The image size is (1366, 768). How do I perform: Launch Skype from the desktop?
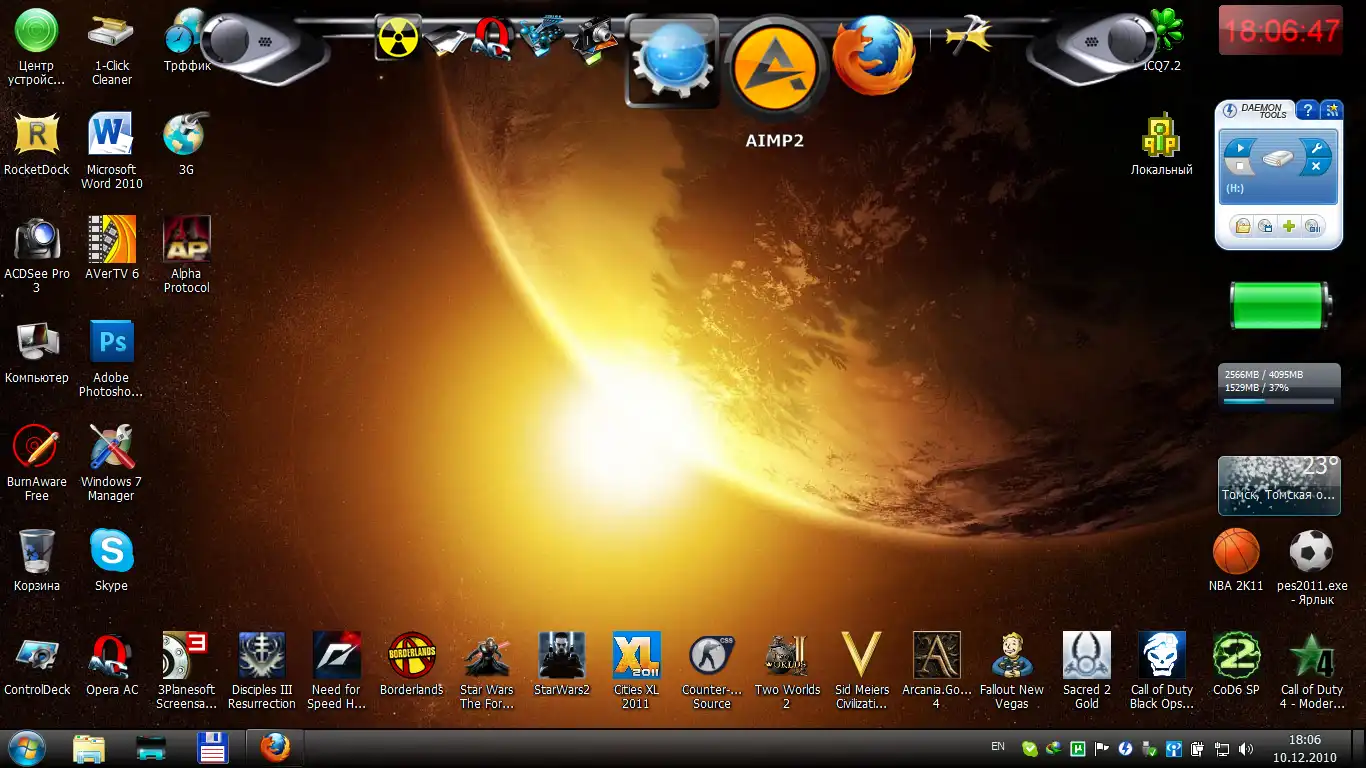coord(111,552)
